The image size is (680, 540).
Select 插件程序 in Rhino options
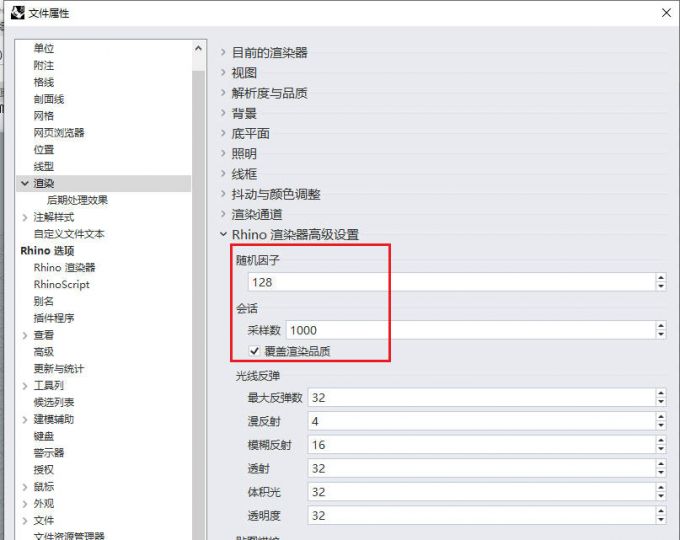pos(54,318)
